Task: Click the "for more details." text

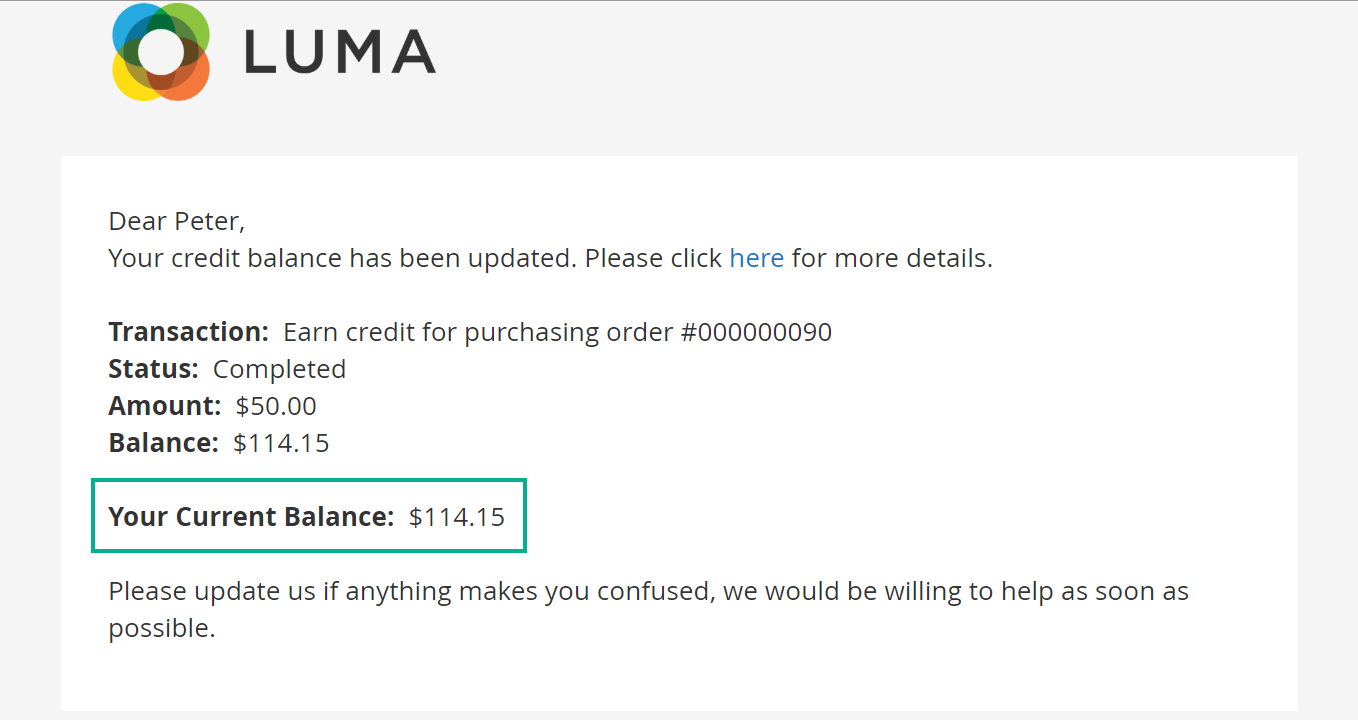Action: 892,258
